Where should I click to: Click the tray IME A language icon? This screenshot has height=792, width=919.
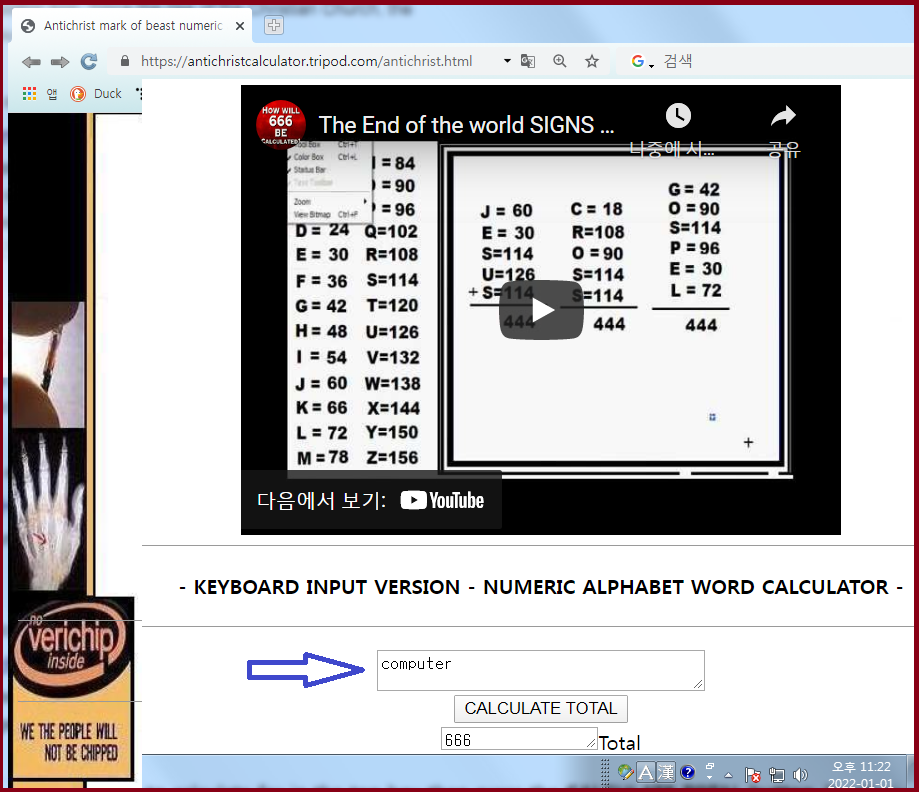point(645,772)
